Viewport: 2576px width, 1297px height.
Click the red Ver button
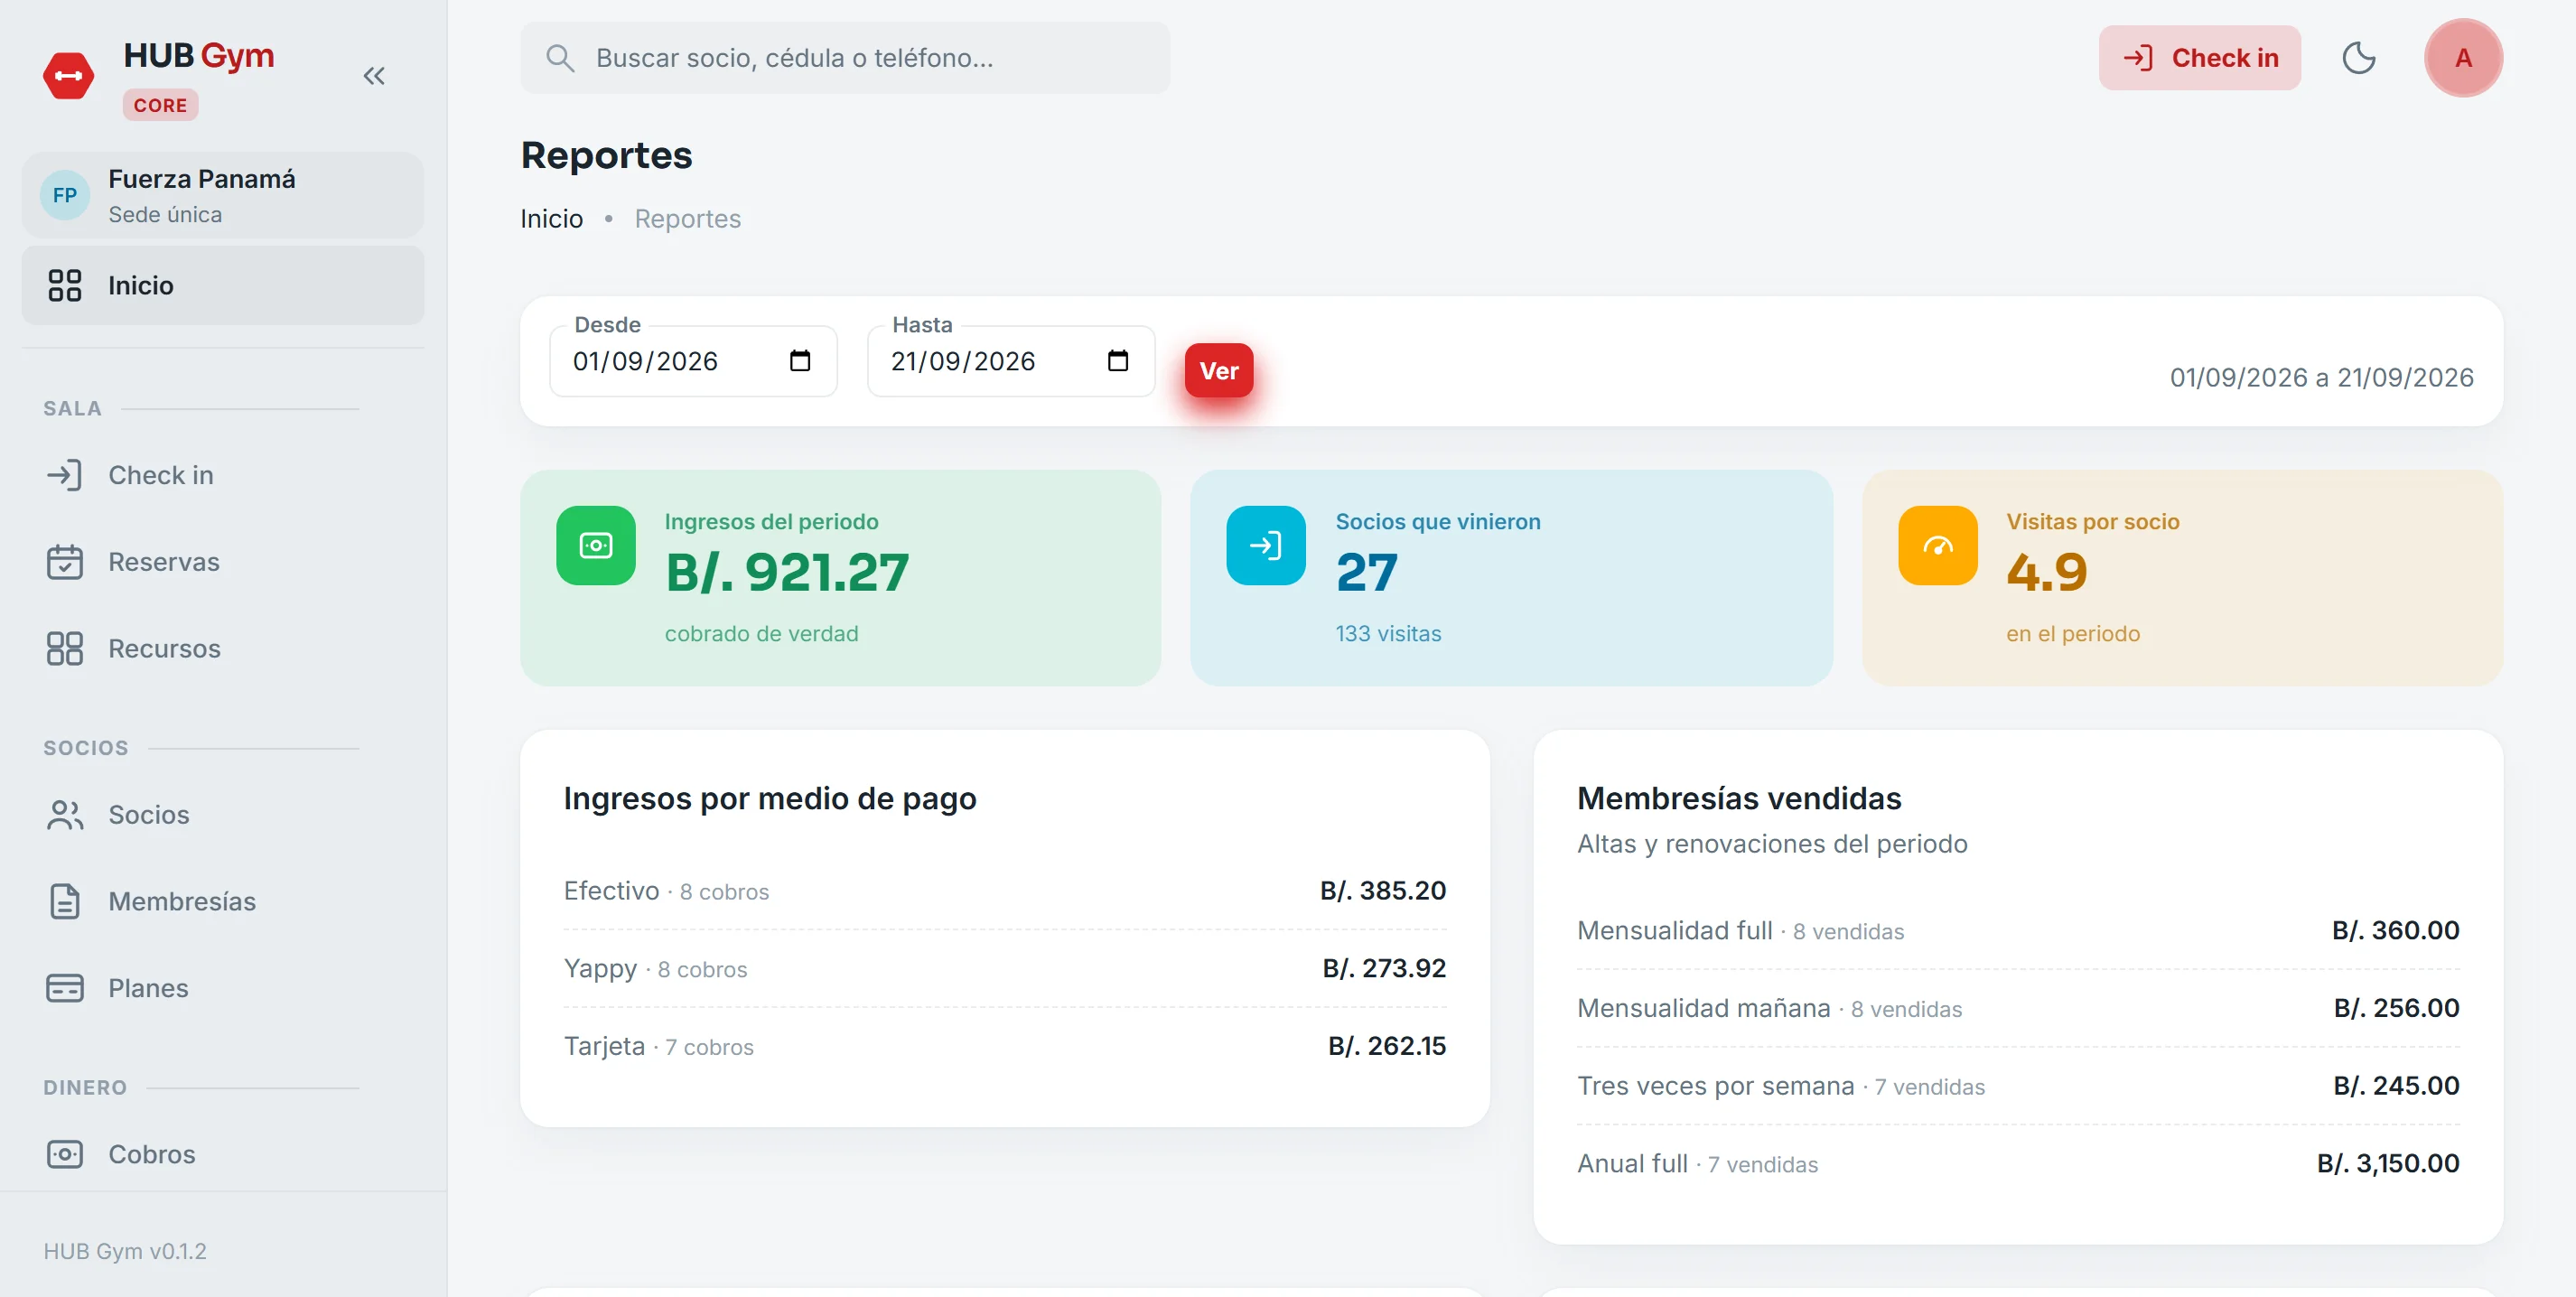coord(1219,371)
